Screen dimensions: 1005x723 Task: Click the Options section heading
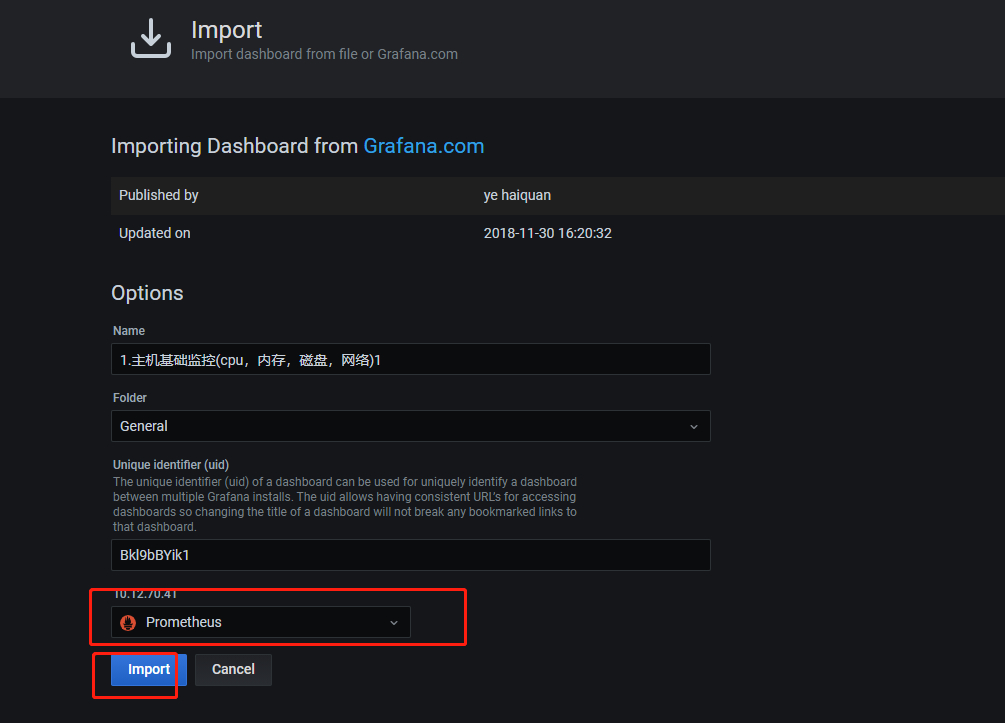pyautogui.click(x=147, y=293)
